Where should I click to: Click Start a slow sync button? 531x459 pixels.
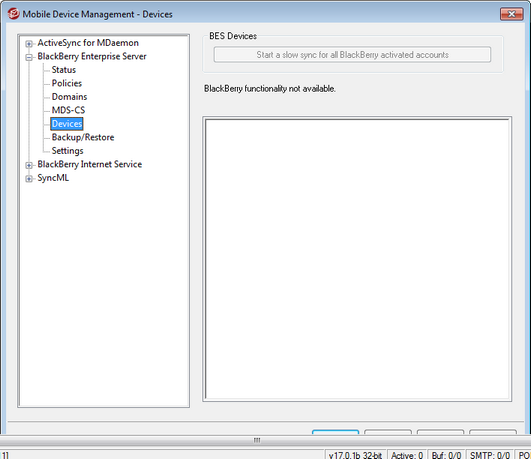pos(352,55)
